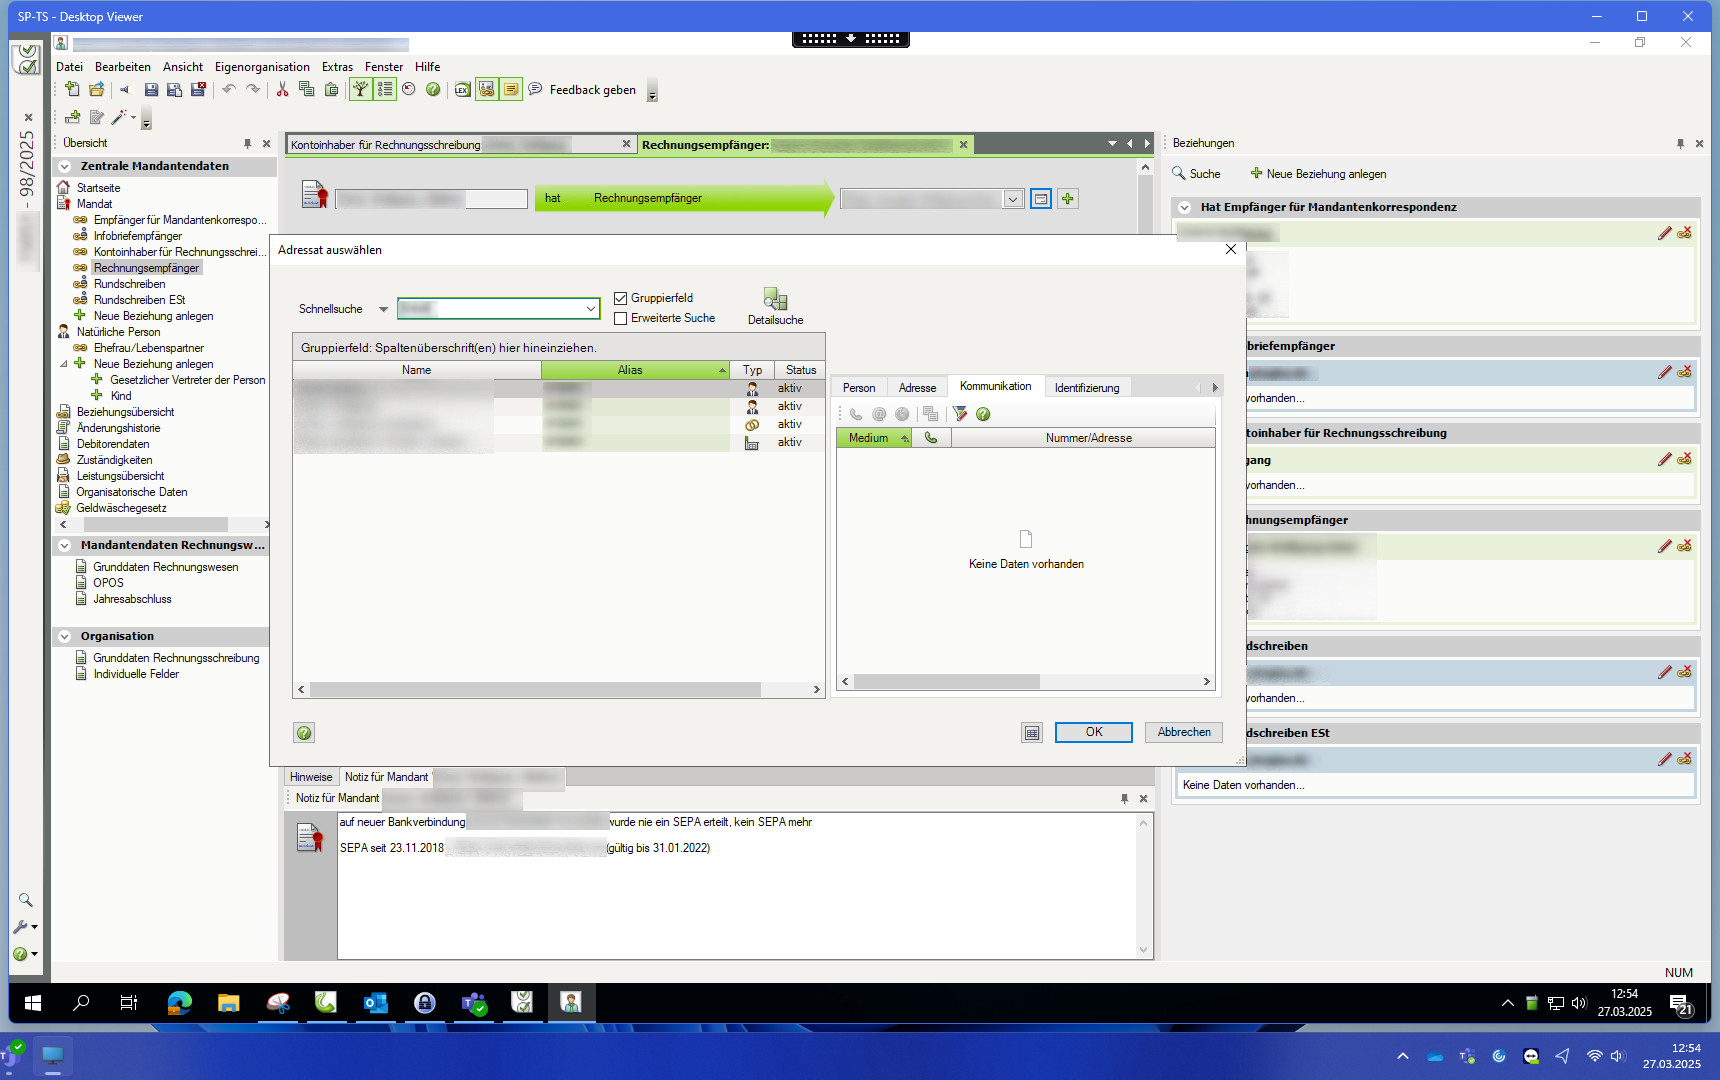Collapse the Zentrale Mandantendaten section
Image resolution: width=1720 pixels, height=1080 pixels.
[x=65, y=167]
